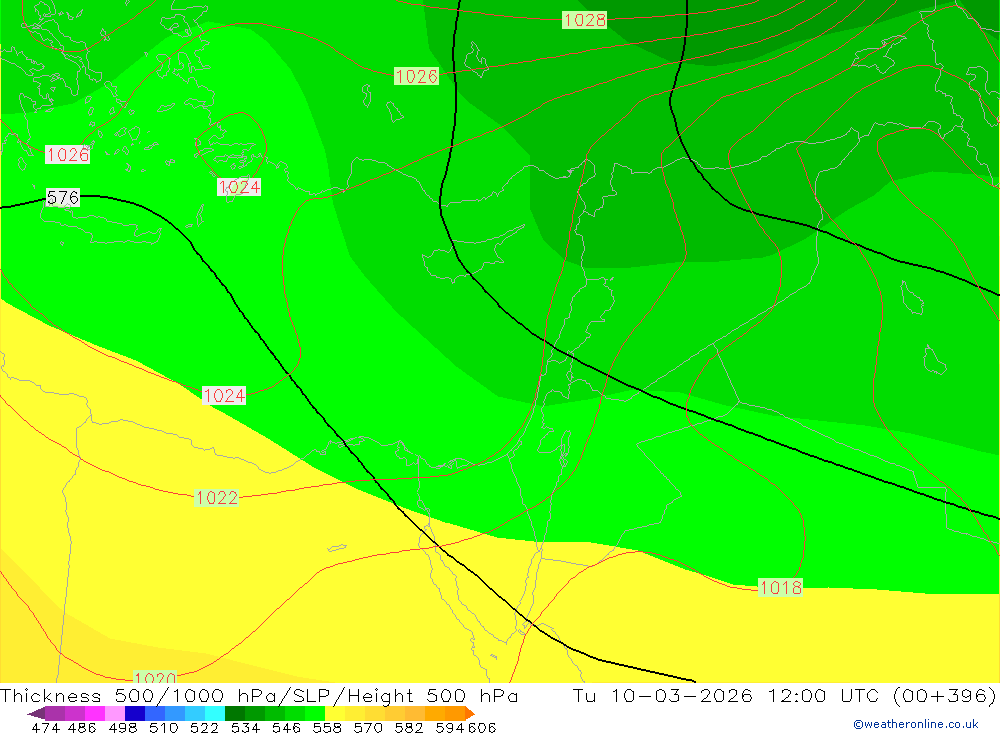Click the 1018 isobar label
The image size is (1000, 733).
pyautogui.click(x=781, y=588)
